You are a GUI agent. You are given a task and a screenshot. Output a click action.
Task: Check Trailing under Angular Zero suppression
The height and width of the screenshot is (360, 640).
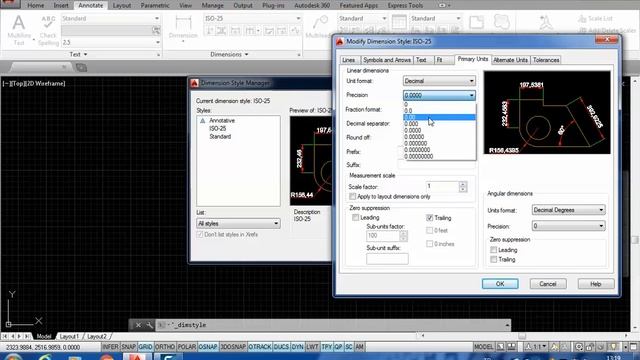(x=493, y=259)
